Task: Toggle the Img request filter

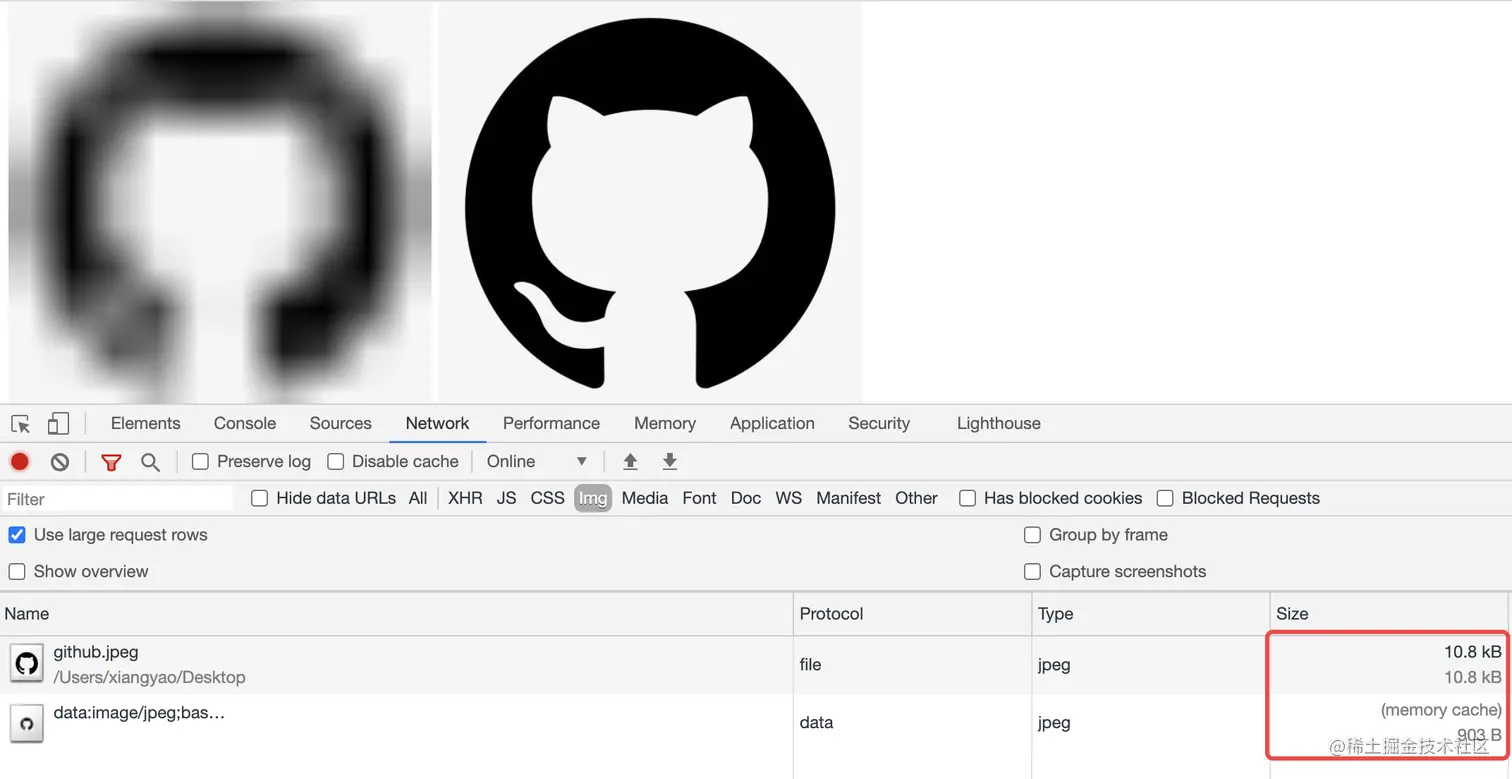Action: pyautogui.click(x=593, y=498)
